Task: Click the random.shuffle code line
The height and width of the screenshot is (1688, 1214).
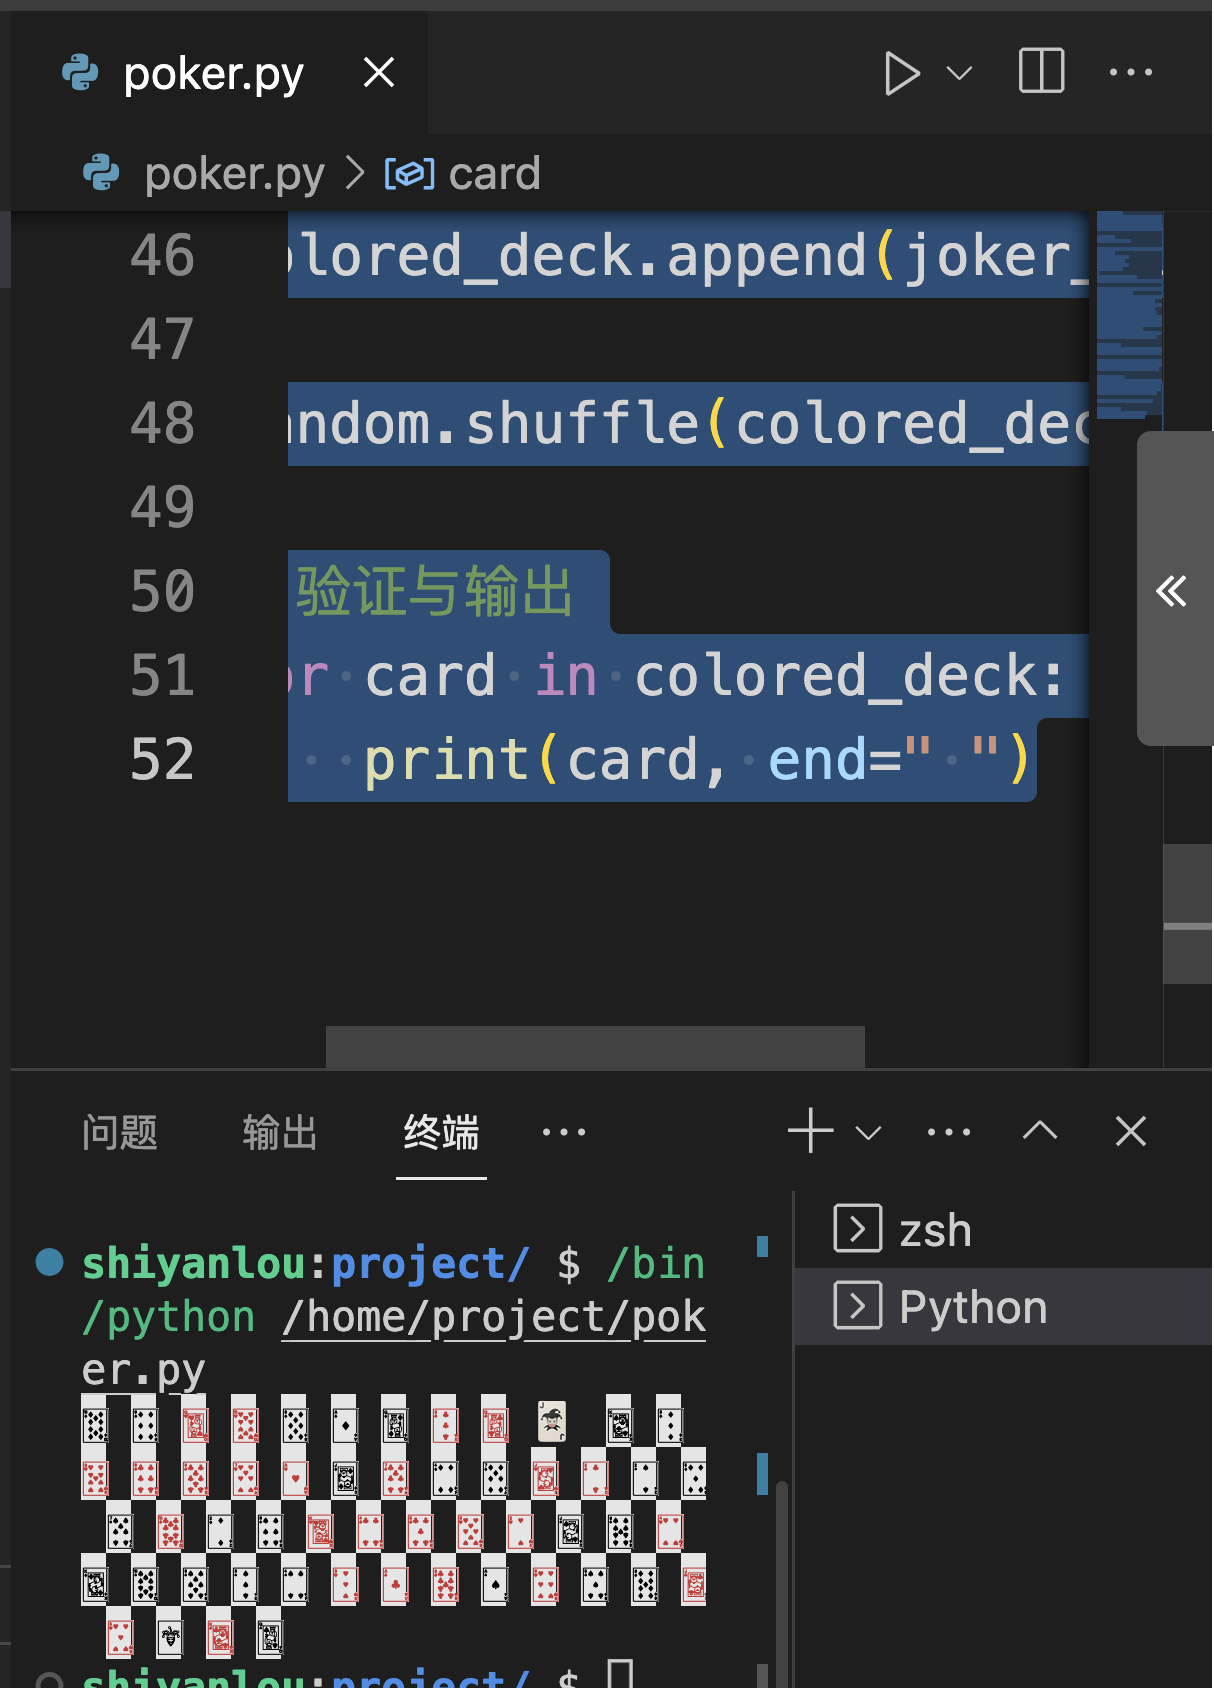Action: 688,424
